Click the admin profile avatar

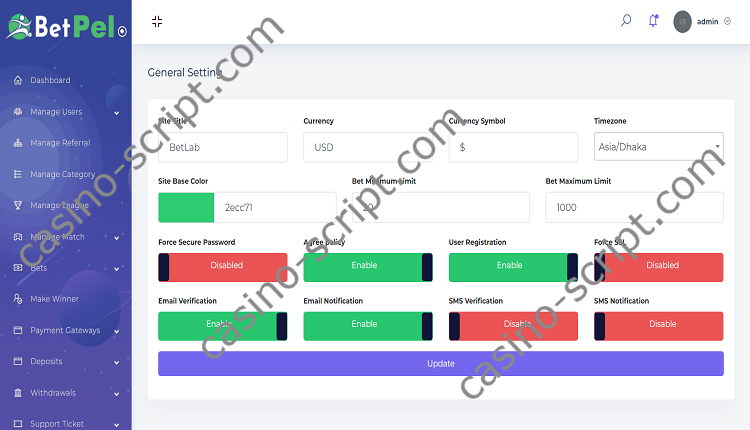(x=683, y=21)
